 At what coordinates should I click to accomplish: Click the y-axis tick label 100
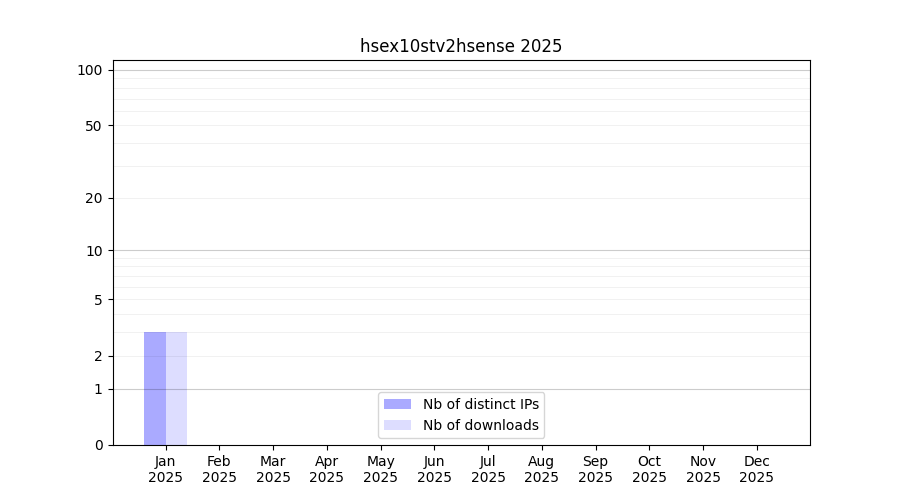click(90, 70)
